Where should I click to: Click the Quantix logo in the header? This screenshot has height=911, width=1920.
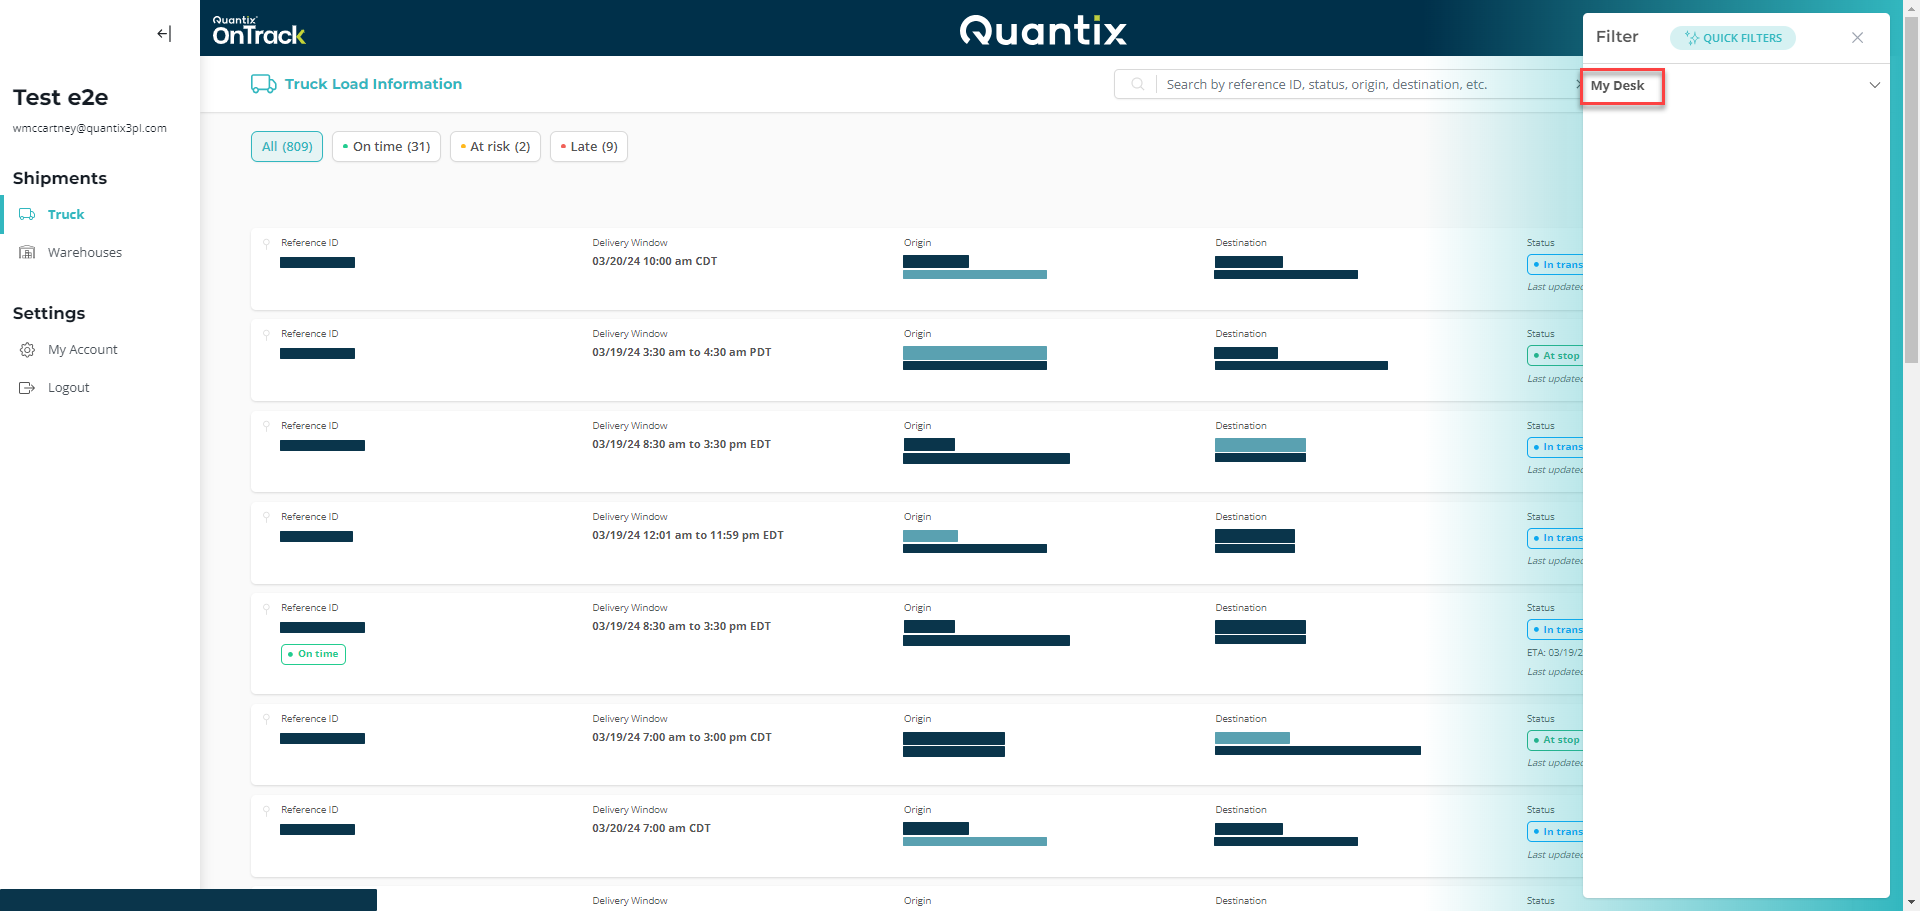(x=1042, y=30)
